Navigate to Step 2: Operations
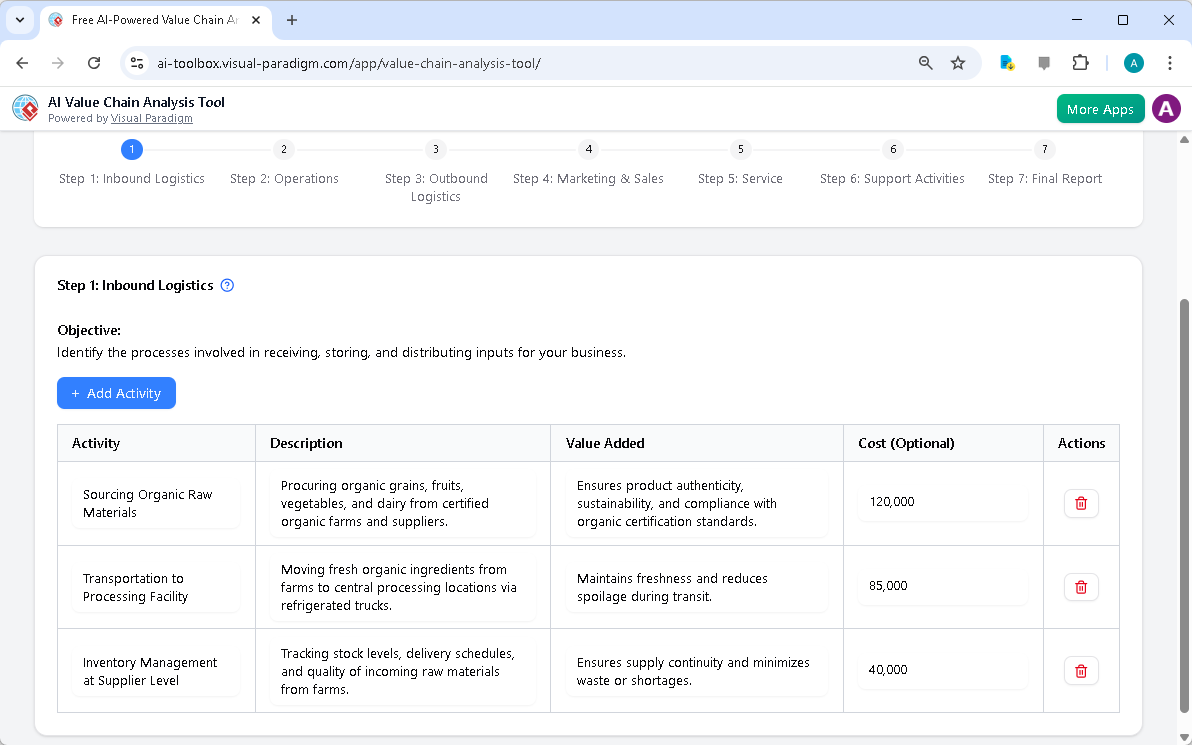This screenshot has width=1192, height=745. coord(283,149)
